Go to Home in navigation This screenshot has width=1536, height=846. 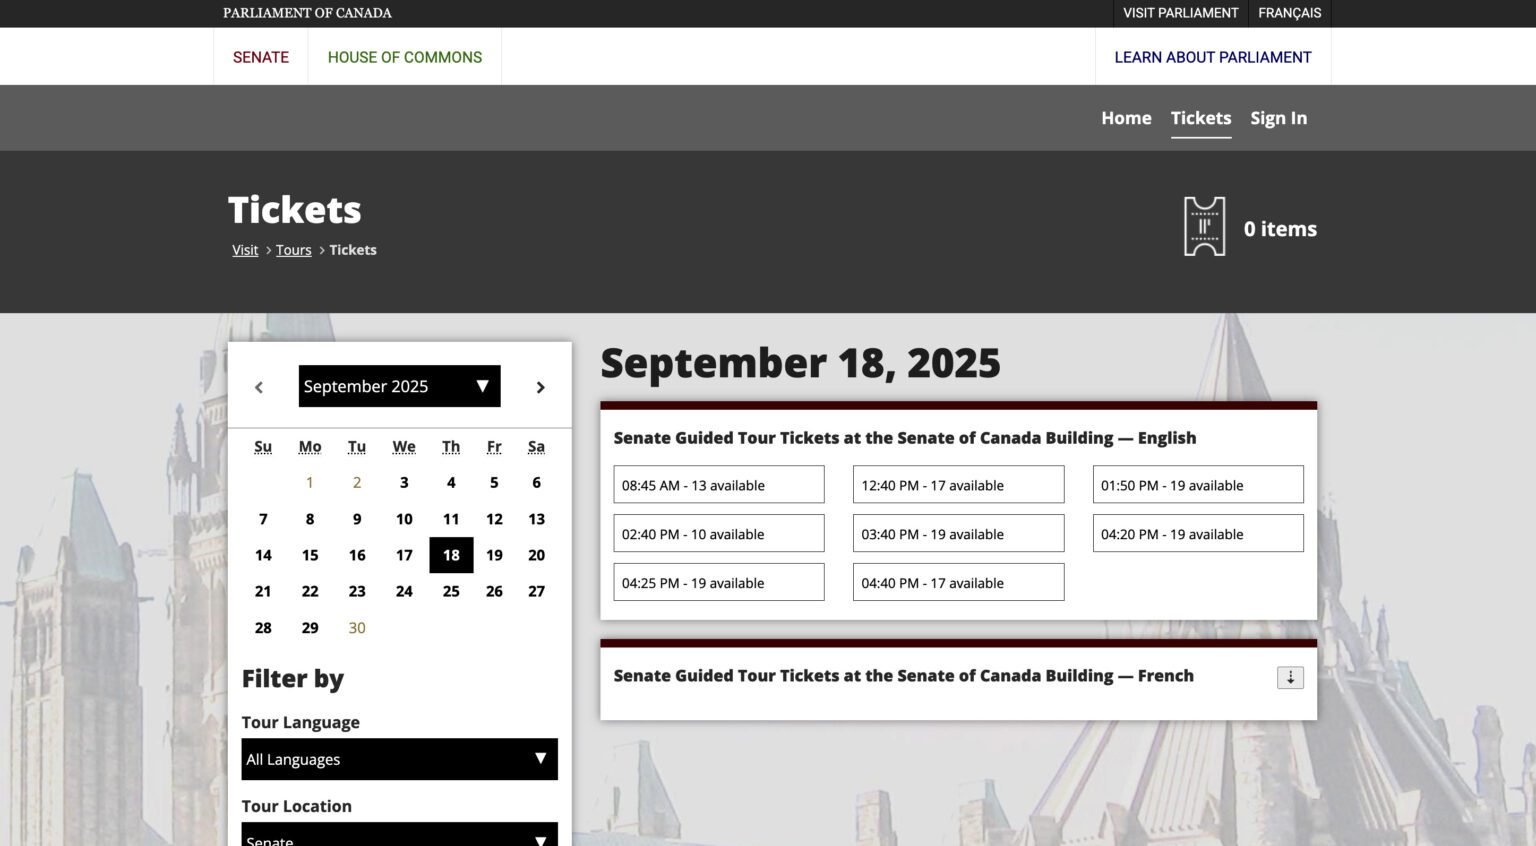(1126, 118)
